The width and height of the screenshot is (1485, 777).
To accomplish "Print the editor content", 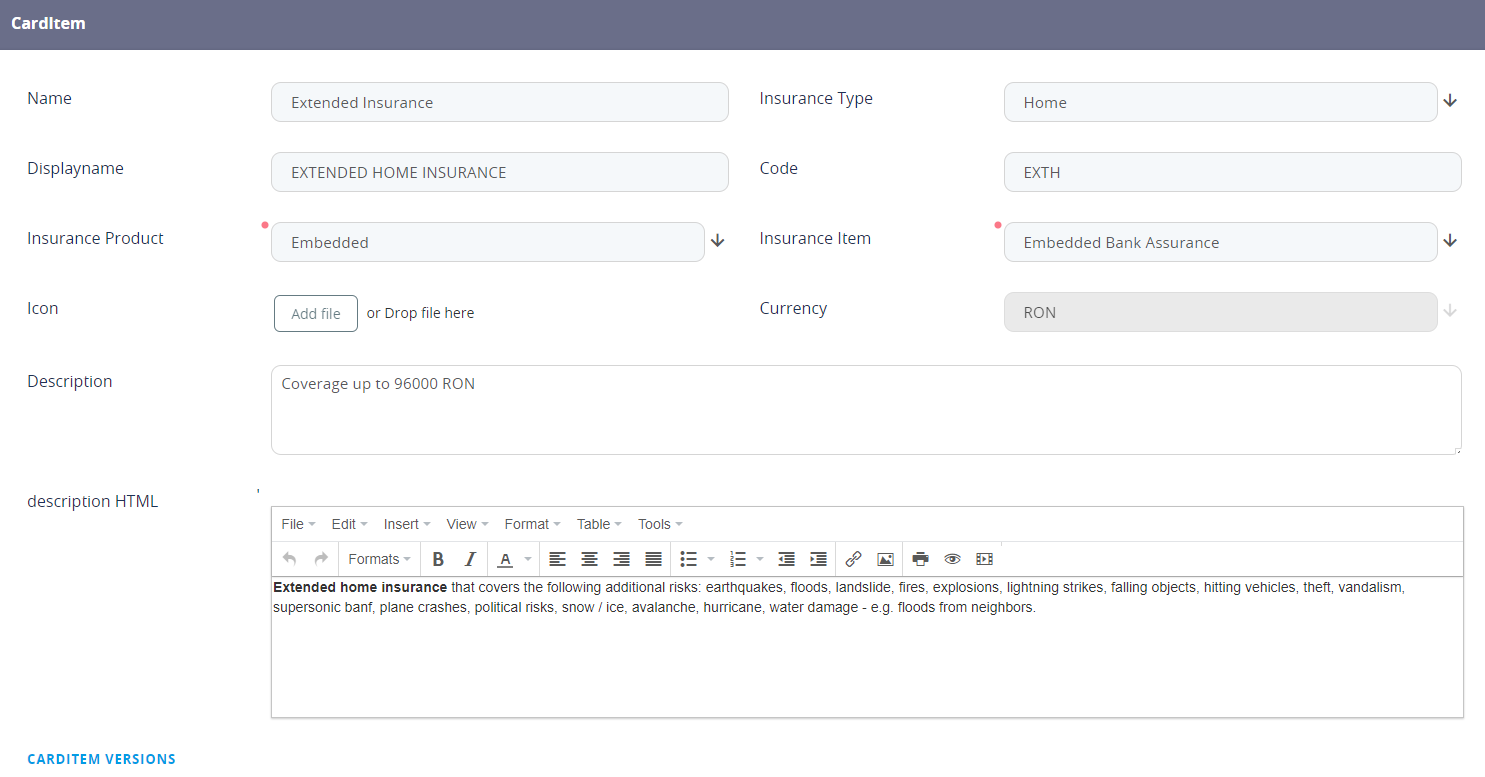I will point(920,559).
